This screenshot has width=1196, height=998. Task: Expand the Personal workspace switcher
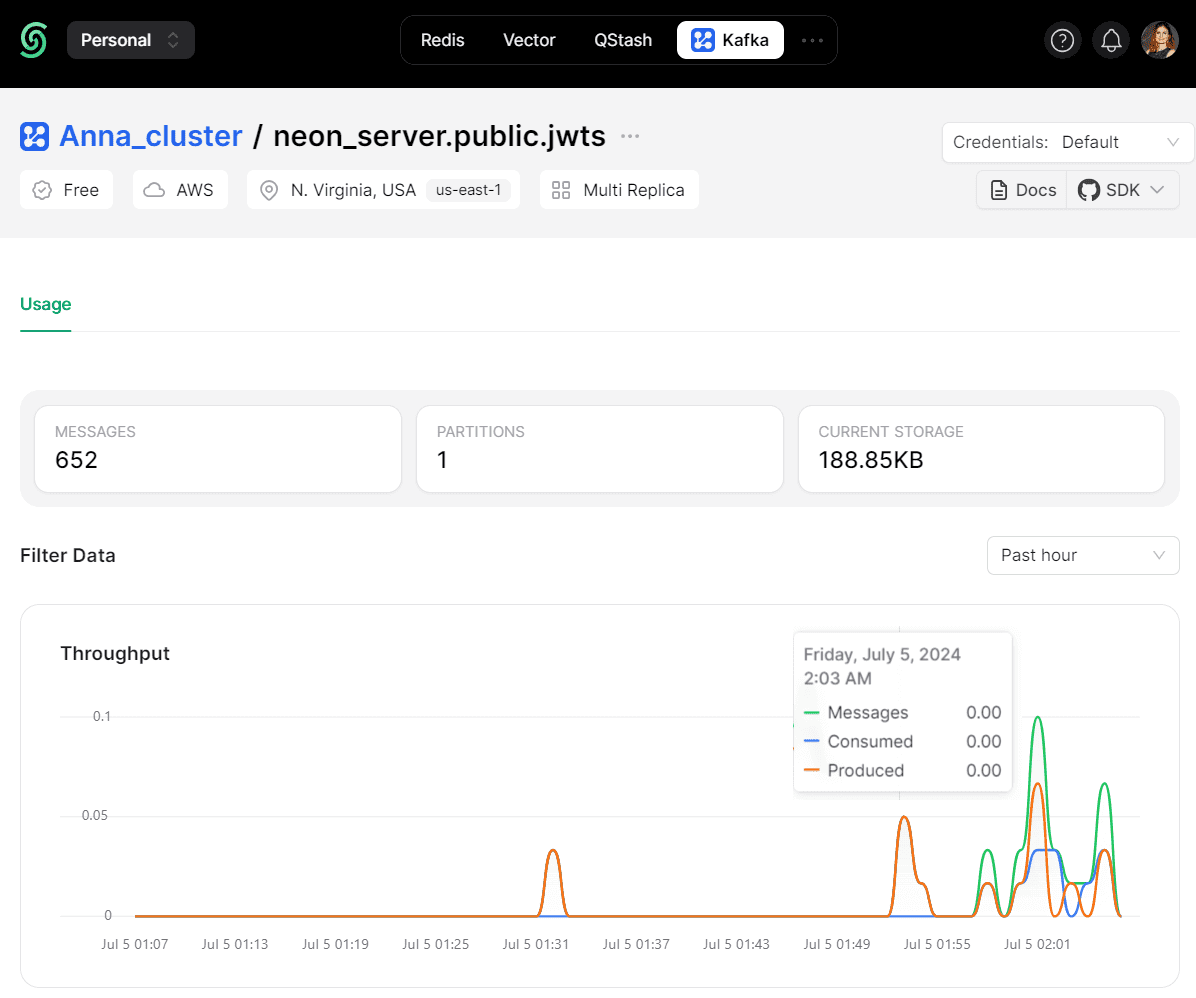coord(130,40)
